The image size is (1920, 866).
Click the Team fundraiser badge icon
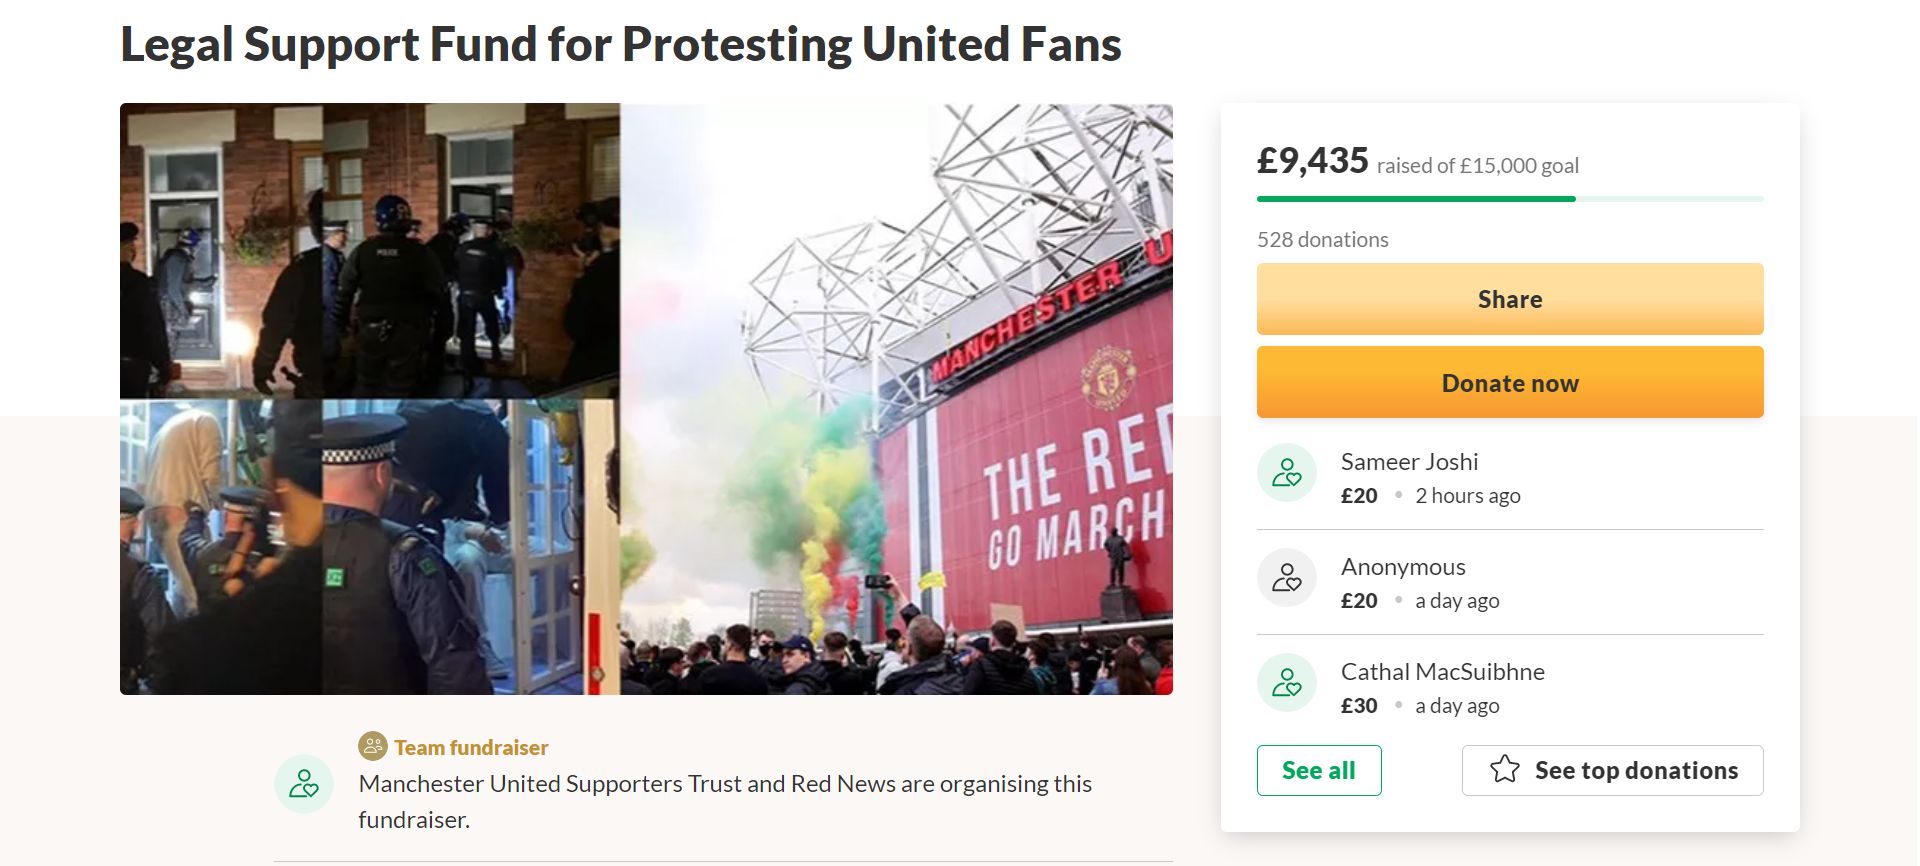point(372,746)
